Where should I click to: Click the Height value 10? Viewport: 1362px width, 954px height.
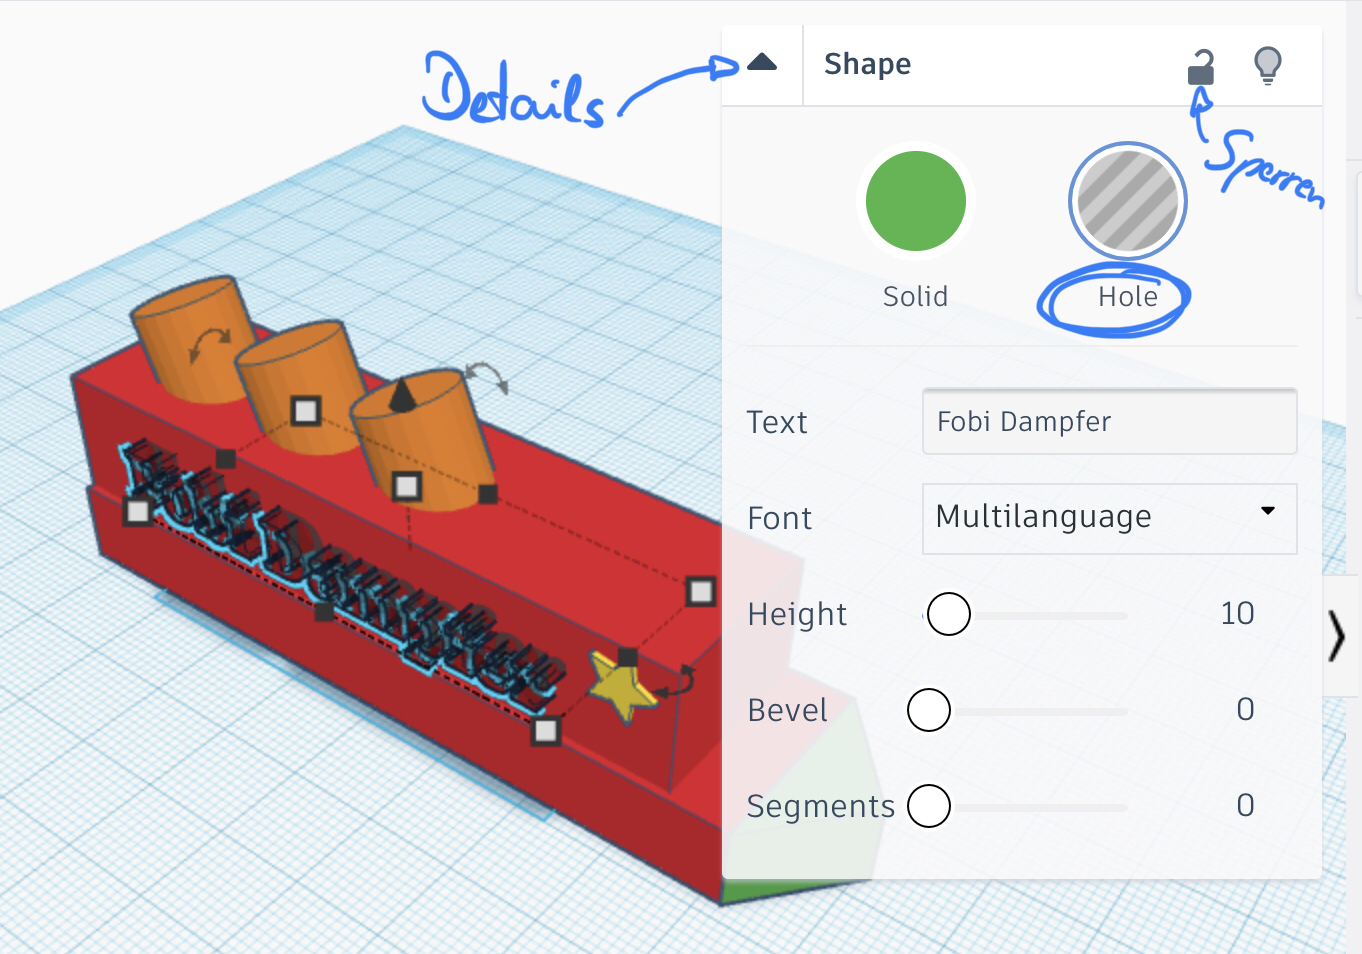1236,613
